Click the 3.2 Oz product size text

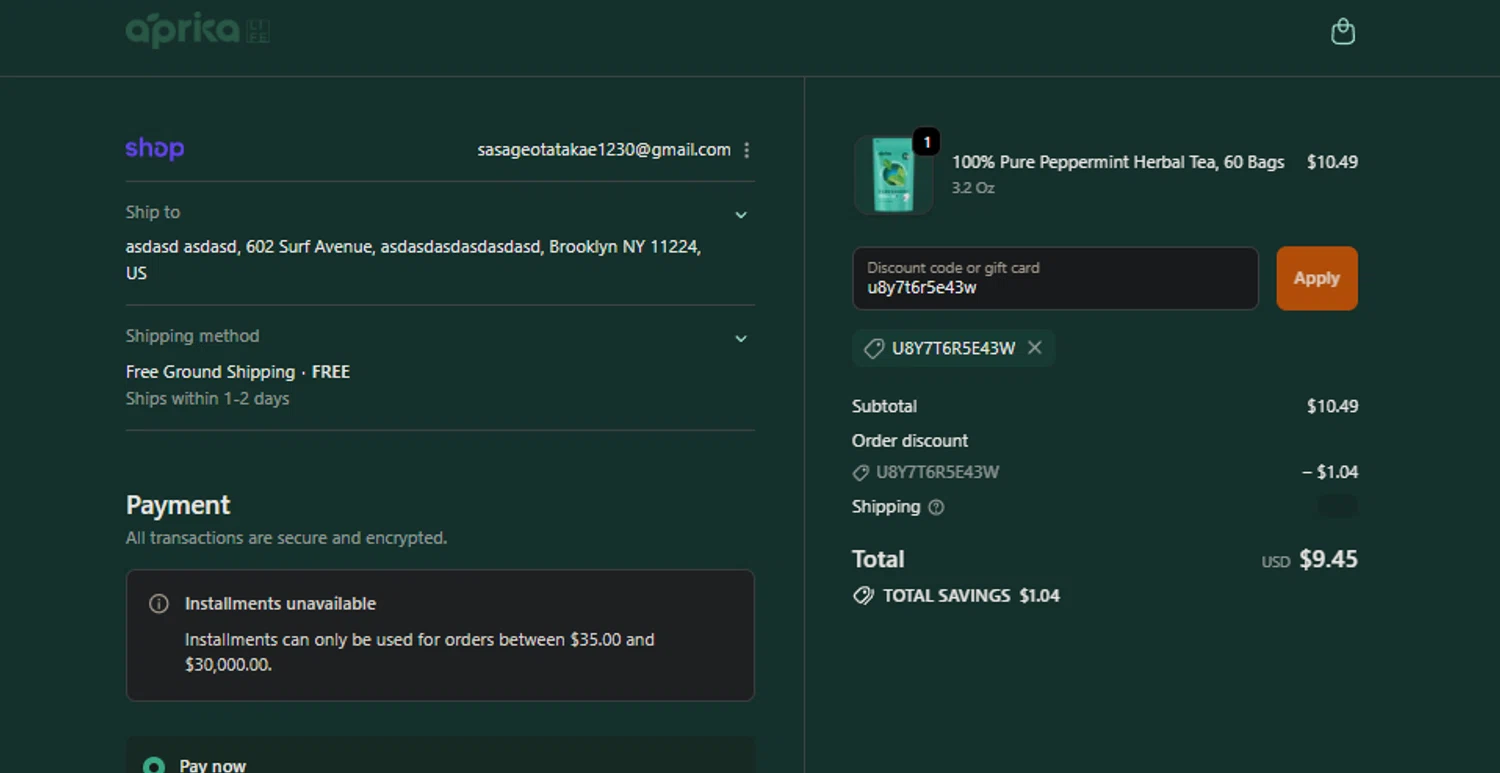[973, 188]
